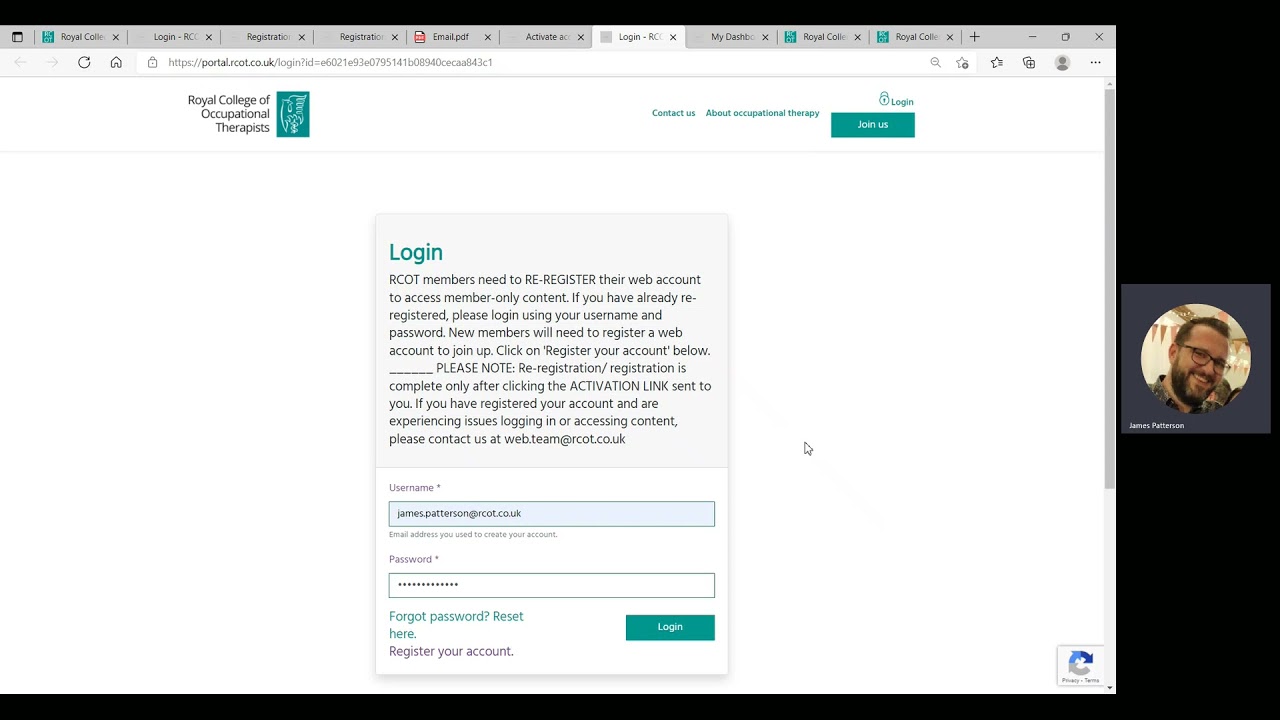This screenshot has width=1280, height=720.
Task: Open the Collections panel
Action: 1029,62
